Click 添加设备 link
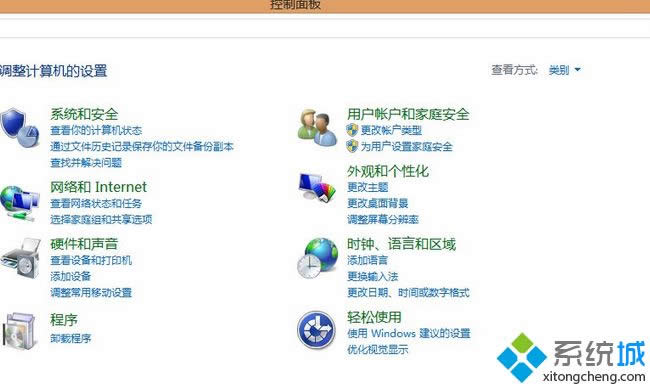Viewport: 650px width, 387px height. pyautogui.click(x=70, y=276)
